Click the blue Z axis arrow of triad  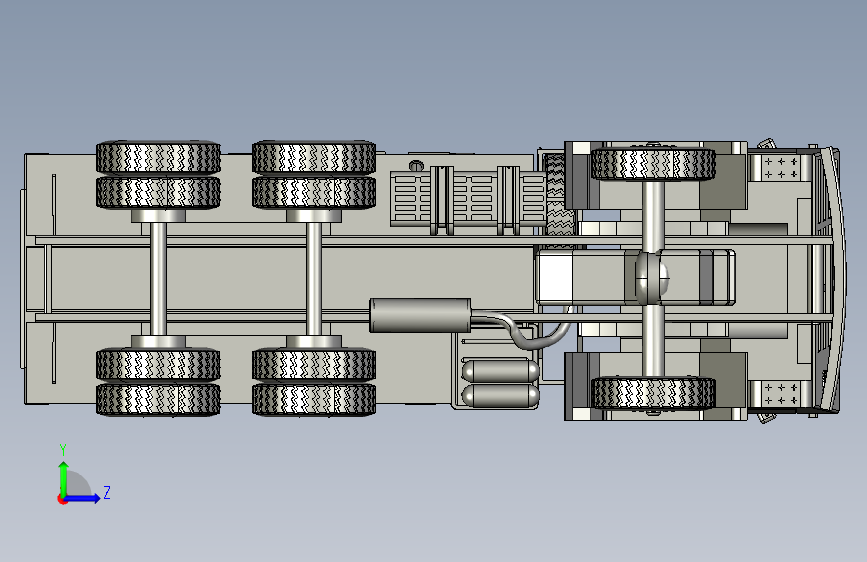(83, 498)
